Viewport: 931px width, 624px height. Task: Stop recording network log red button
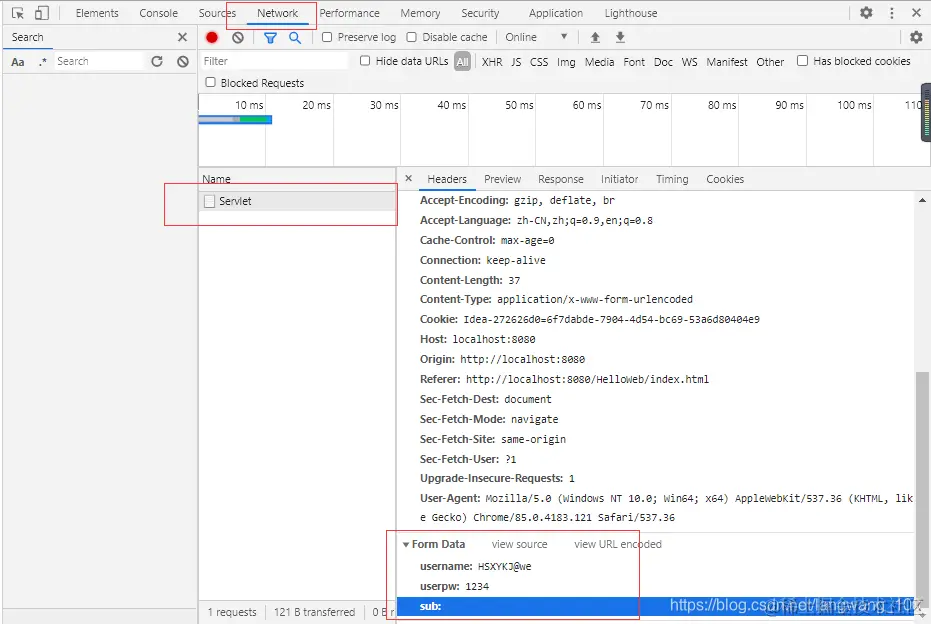point(212,37)
